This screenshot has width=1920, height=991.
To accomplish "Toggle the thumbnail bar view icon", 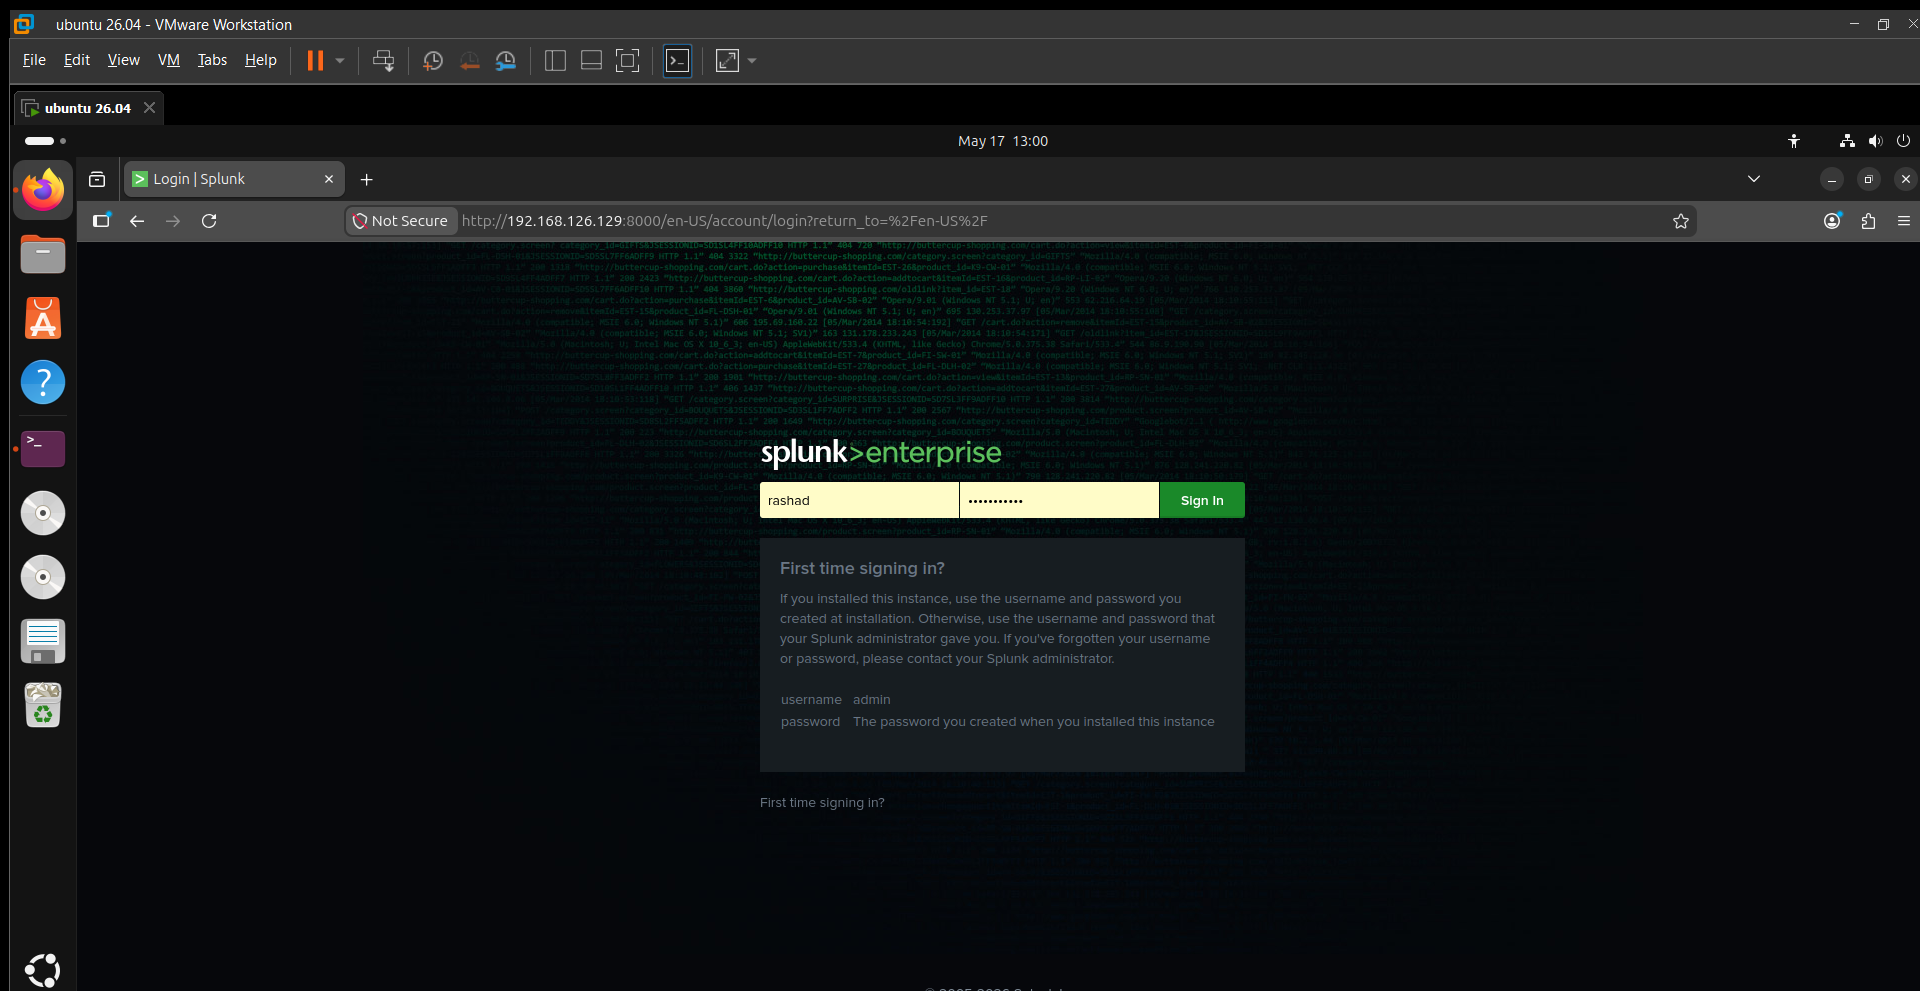I will point(591,61).
